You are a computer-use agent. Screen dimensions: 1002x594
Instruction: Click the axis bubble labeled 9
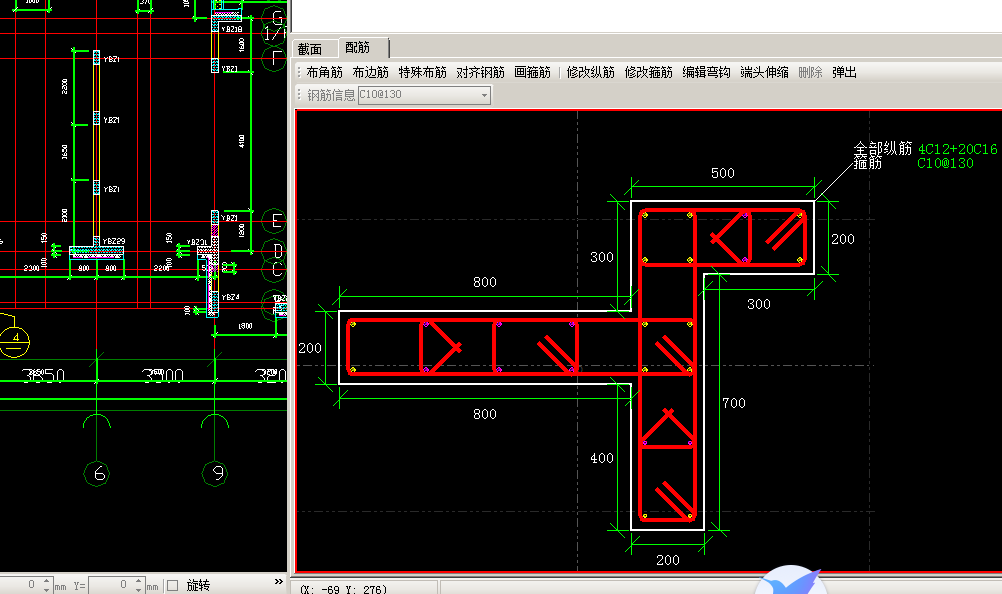215,473
